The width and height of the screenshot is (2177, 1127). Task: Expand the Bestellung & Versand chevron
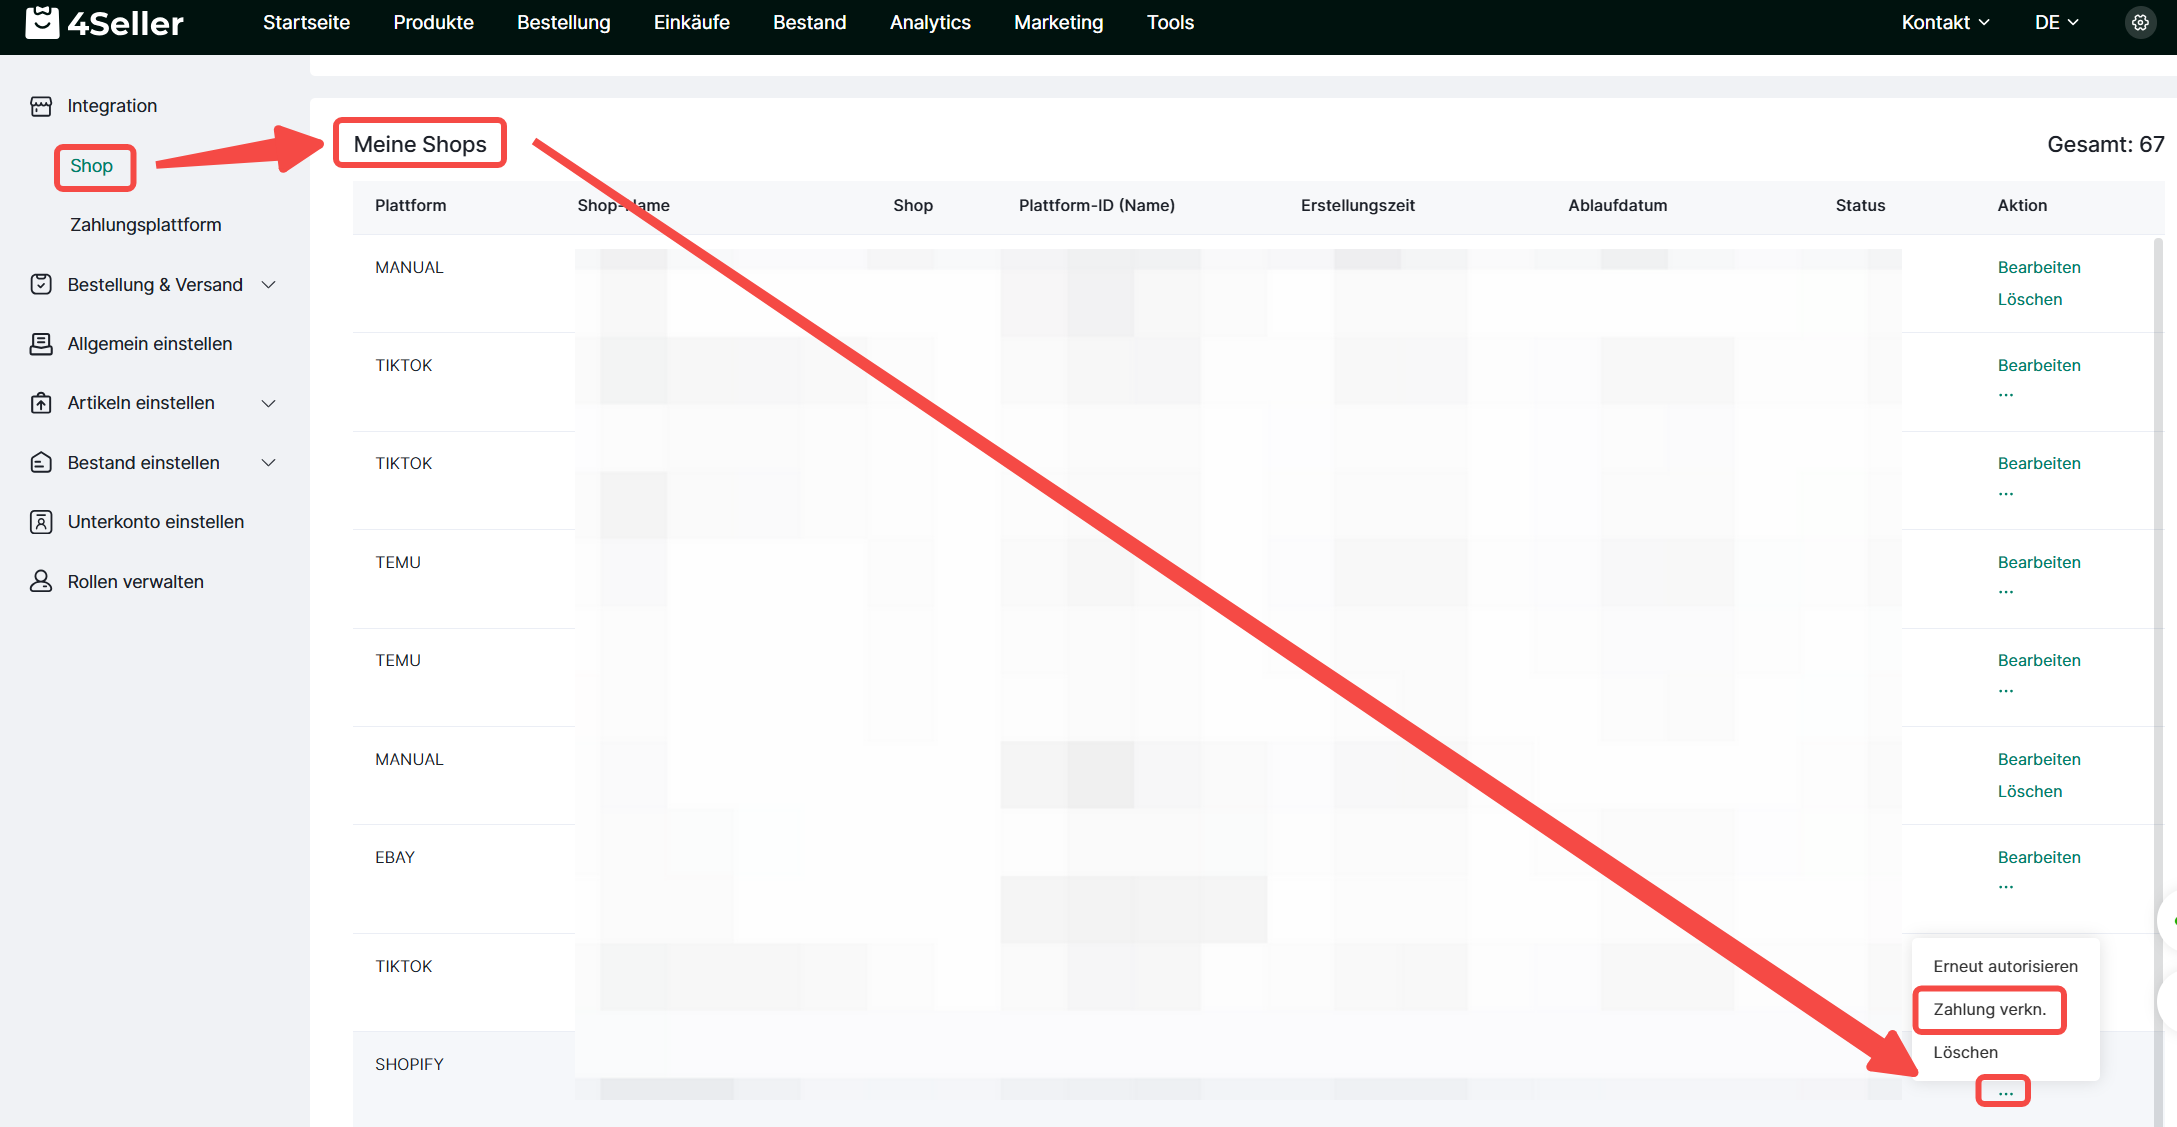268,285
